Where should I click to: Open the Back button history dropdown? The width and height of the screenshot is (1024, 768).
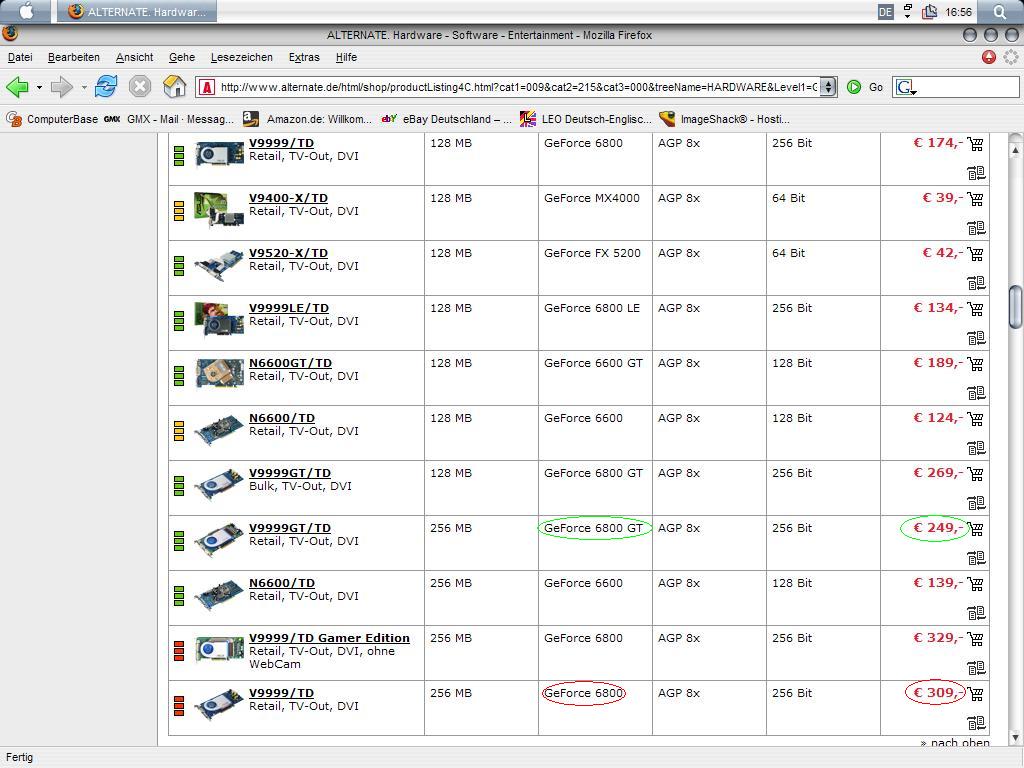39,87
